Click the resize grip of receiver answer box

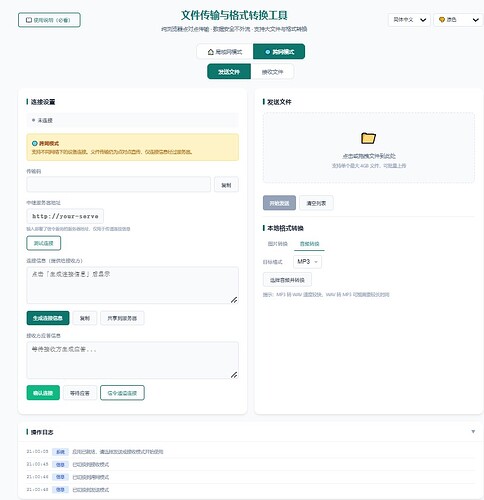tap(234, 375)
